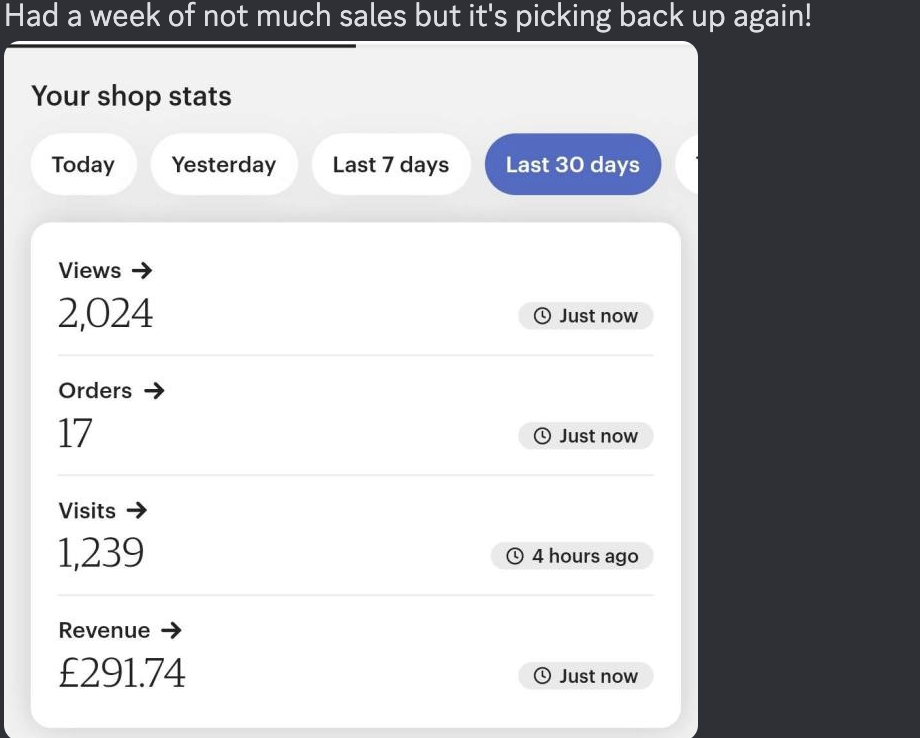Screen dimensions: 920x738
Task: Click the arrow icon beside Orders
Action: (x=153, y=390)
